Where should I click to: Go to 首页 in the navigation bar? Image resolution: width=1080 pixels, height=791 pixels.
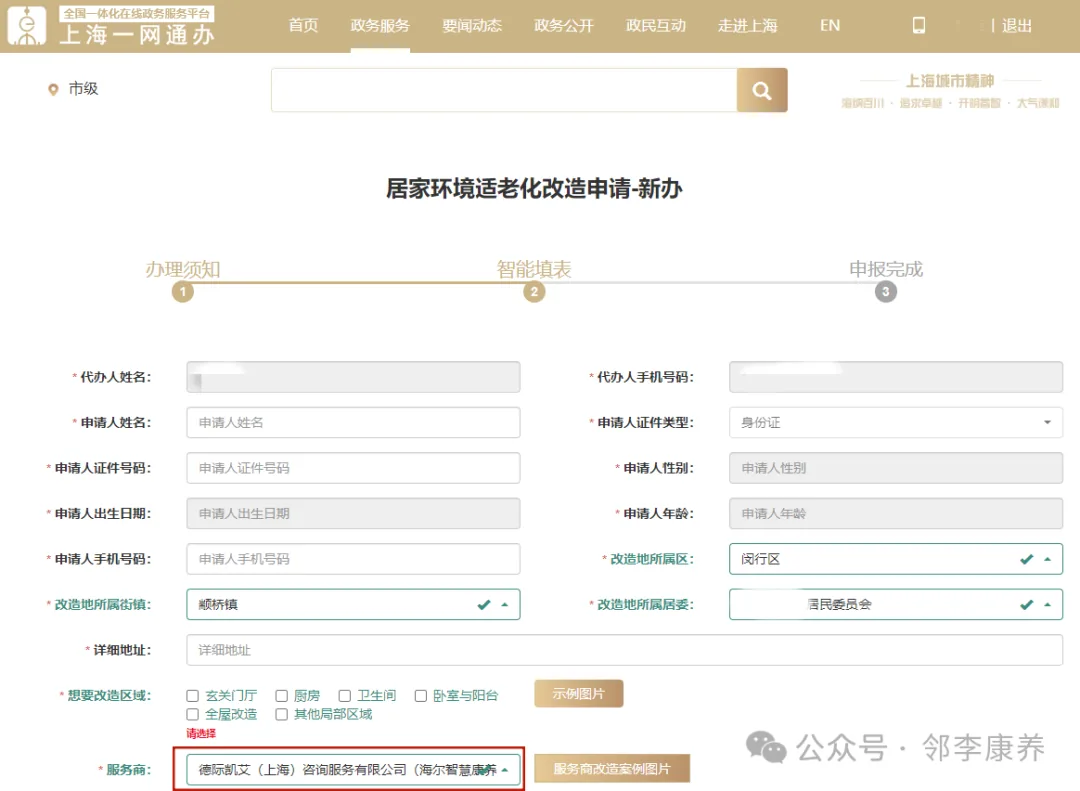(303, 25)
